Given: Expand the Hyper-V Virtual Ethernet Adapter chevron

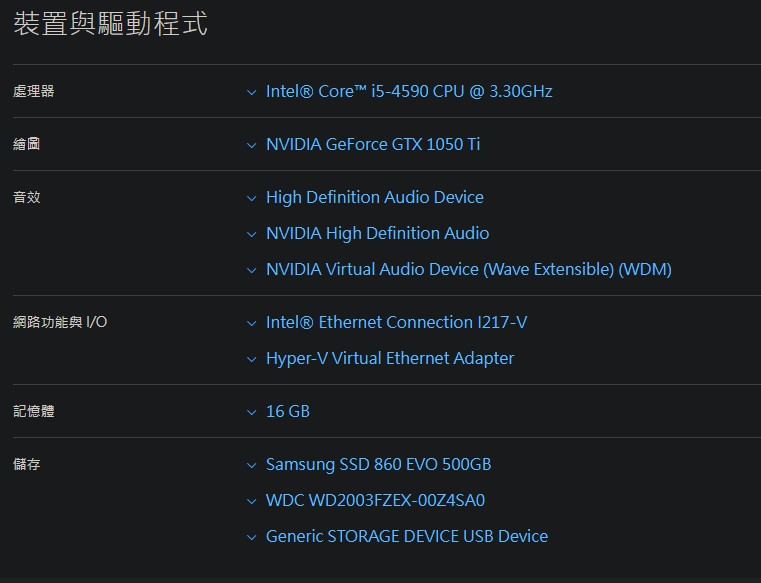Looking at the screenshot, I should 251,359.
